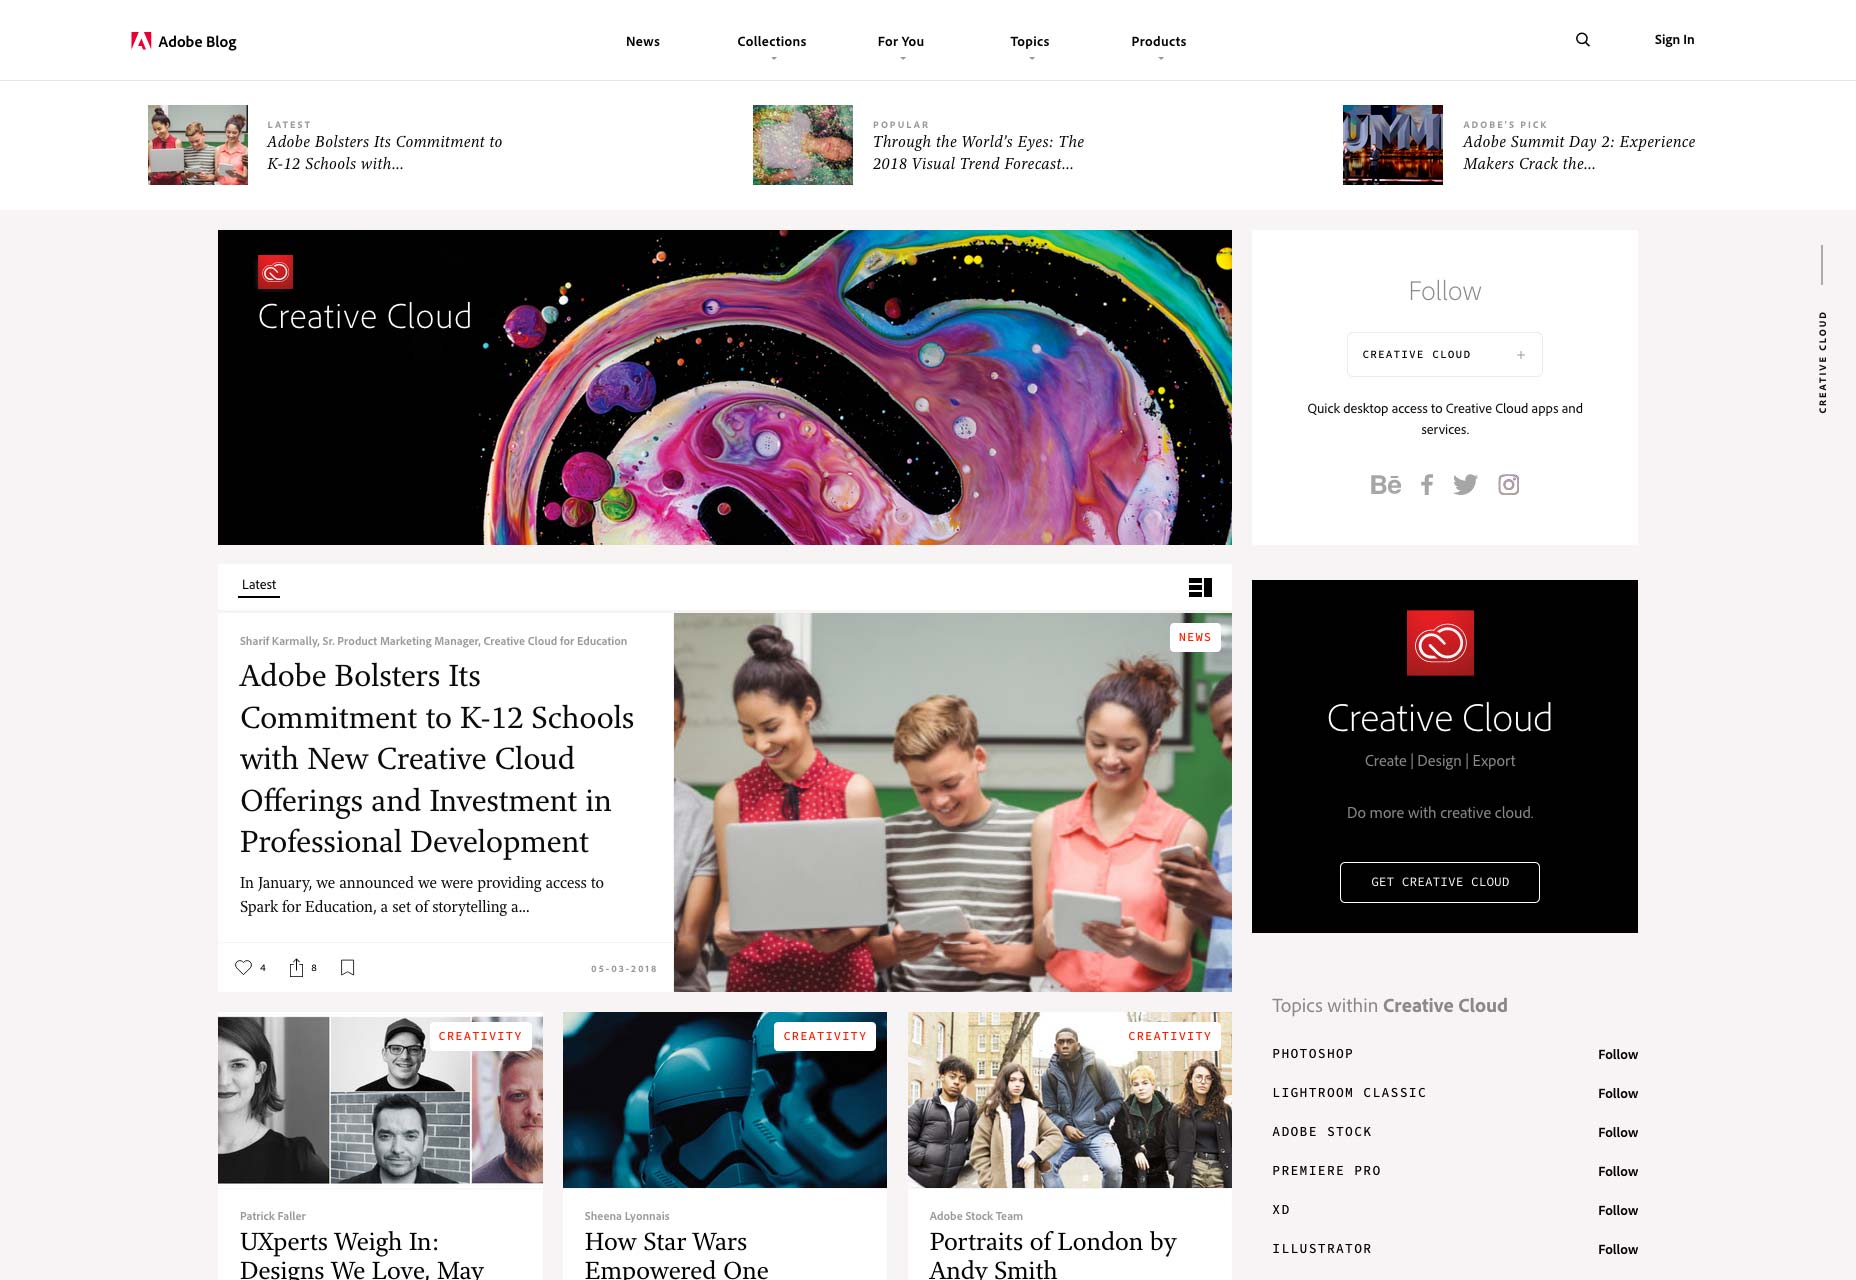This screenshot has height=1280, width=1856.
Task: Bookmark the K-12 Schools article
Action: [348, 967]
